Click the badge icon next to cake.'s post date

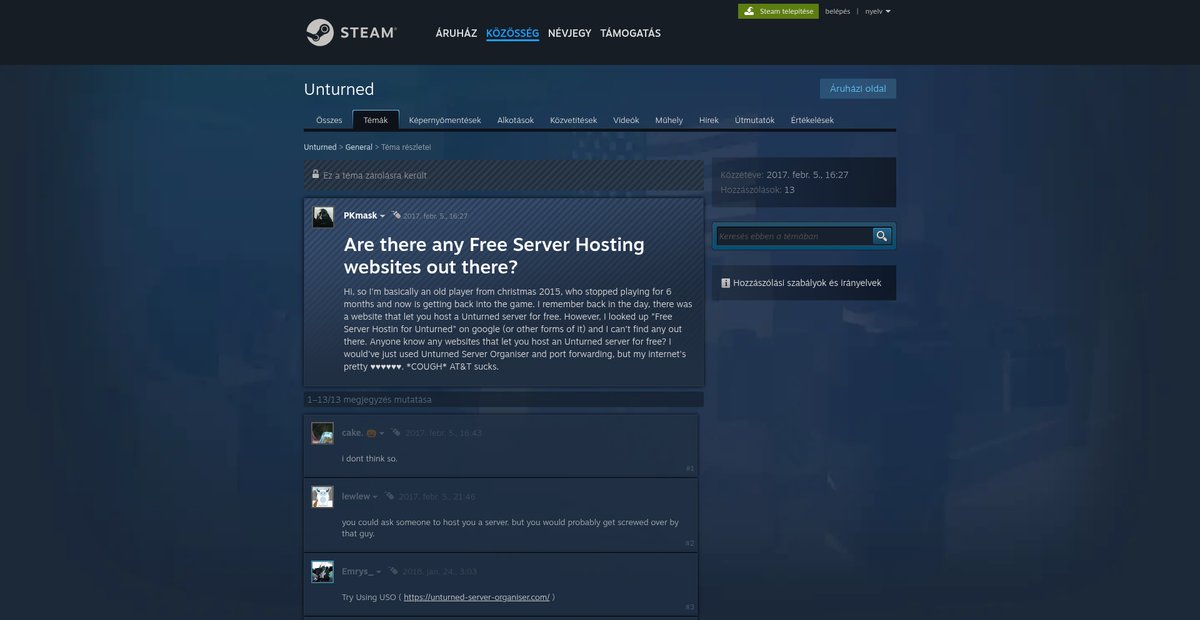pos(396,433)
